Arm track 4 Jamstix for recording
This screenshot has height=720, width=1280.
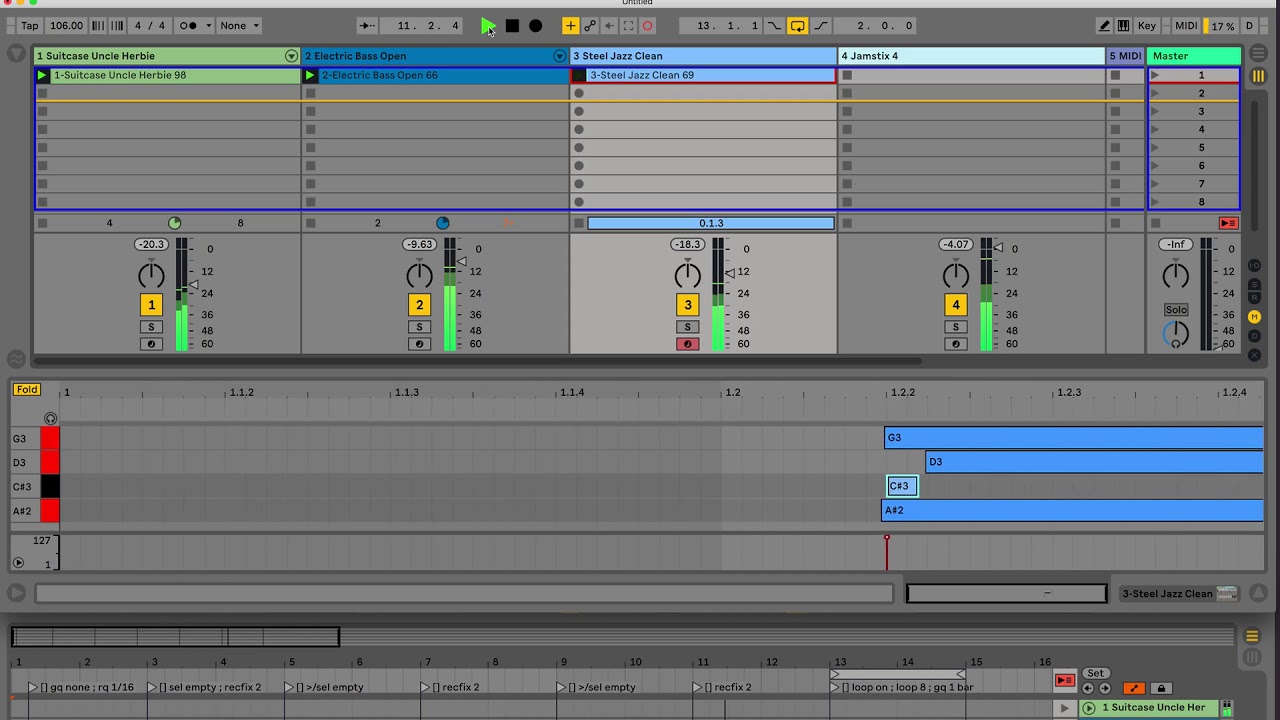[x=955, y=344]
